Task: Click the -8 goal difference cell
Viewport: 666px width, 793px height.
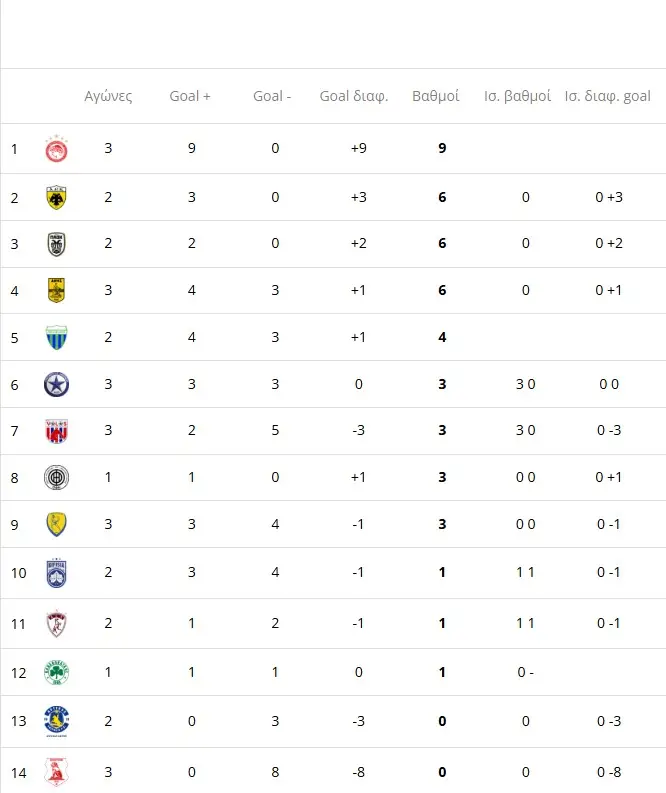Action: (358, 771)
